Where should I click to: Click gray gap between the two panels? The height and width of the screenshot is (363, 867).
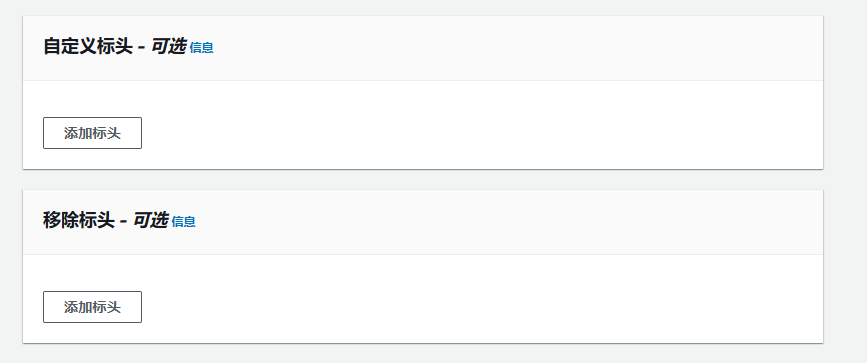pos(423,180)
